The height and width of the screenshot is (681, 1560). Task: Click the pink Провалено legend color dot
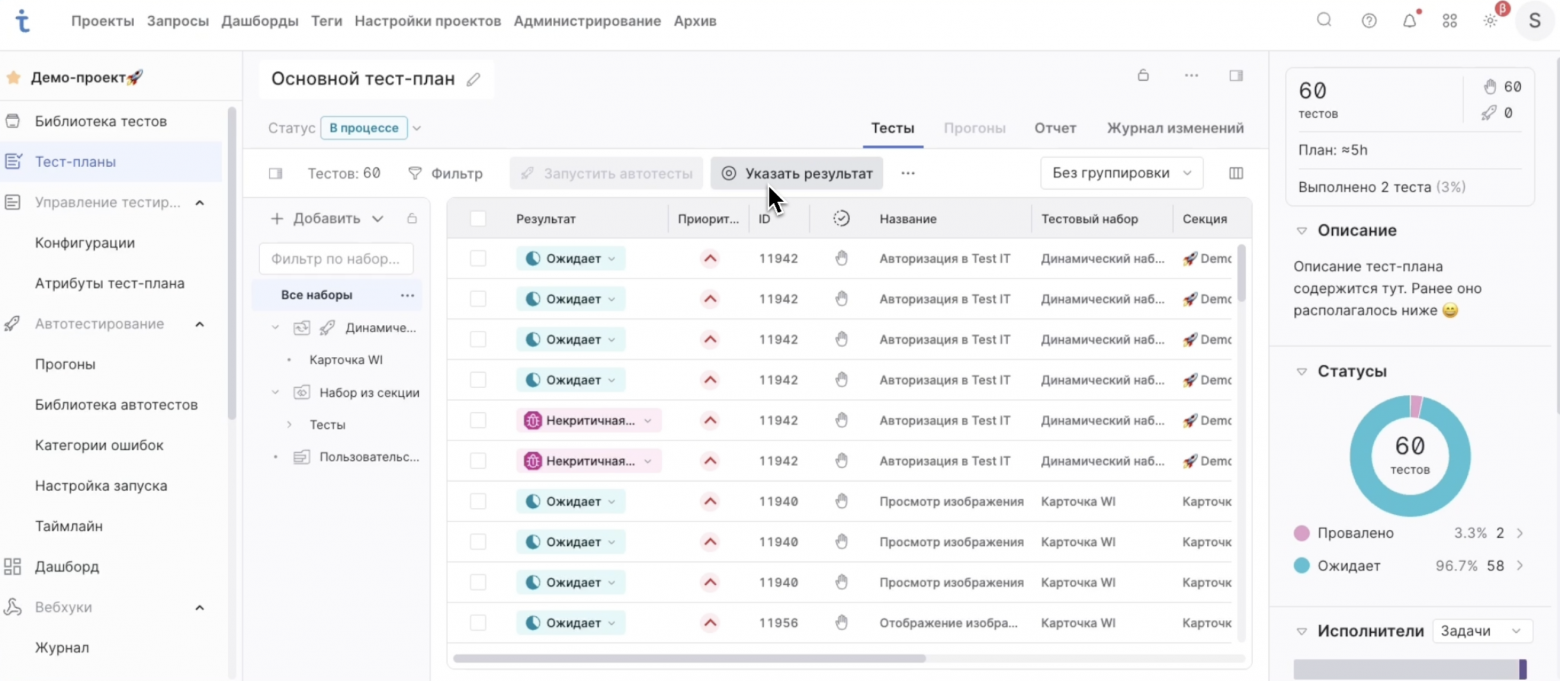tap(1302, 533)
